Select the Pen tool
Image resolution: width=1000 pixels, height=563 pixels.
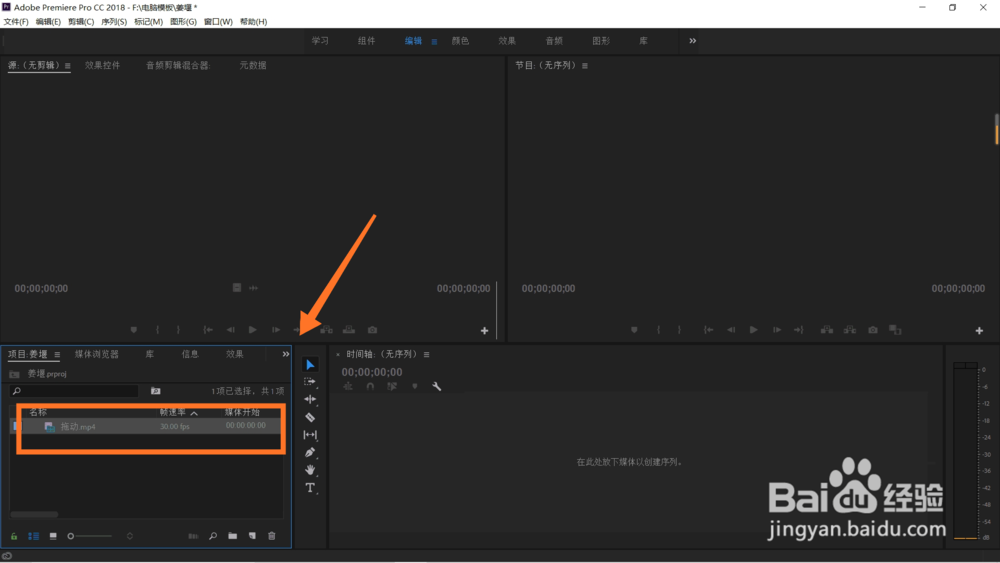(310, 452)
